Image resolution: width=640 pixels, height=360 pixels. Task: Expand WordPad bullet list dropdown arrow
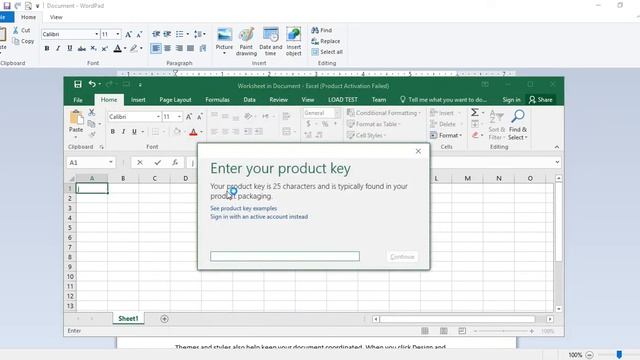pos(187,34)
